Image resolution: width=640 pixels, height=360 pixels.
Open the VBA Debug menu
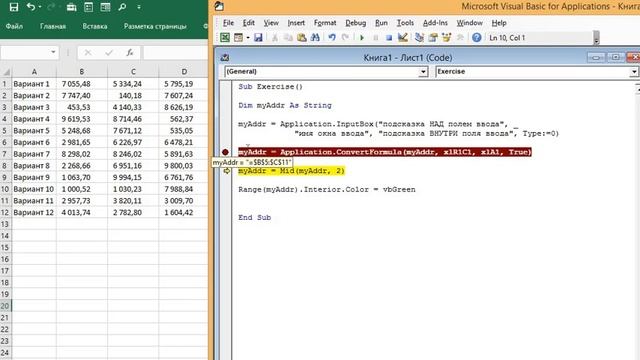(x=356, y=23)
